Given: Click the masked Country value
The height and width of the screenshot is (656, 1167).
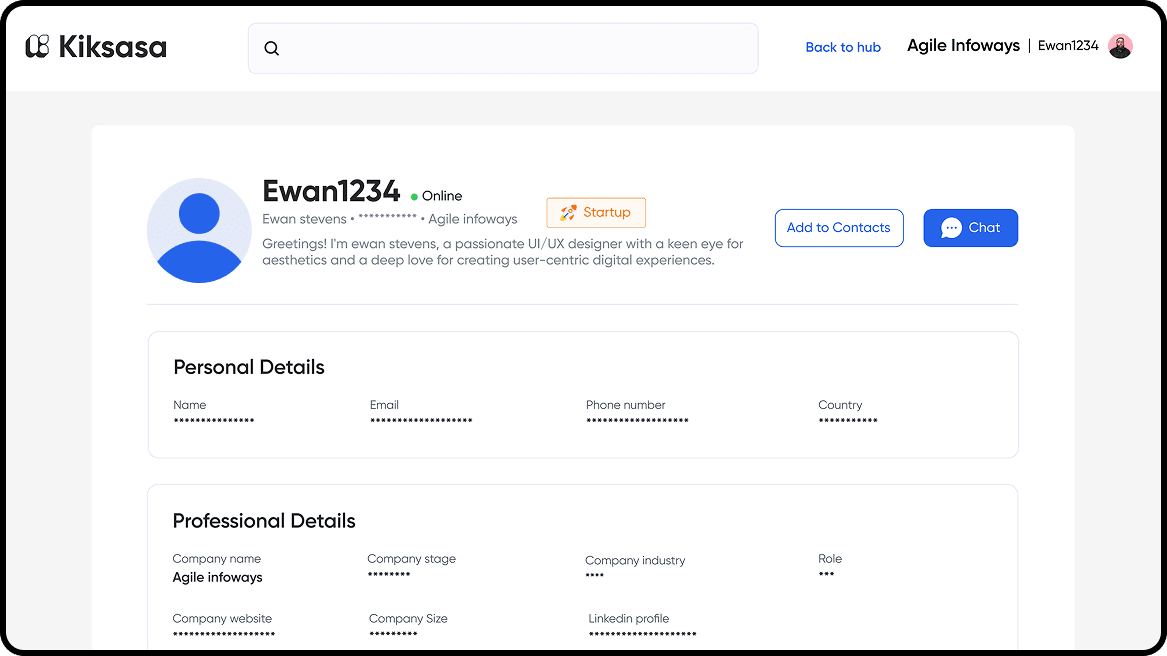Looking at the screenshot, I should [848, 421].
